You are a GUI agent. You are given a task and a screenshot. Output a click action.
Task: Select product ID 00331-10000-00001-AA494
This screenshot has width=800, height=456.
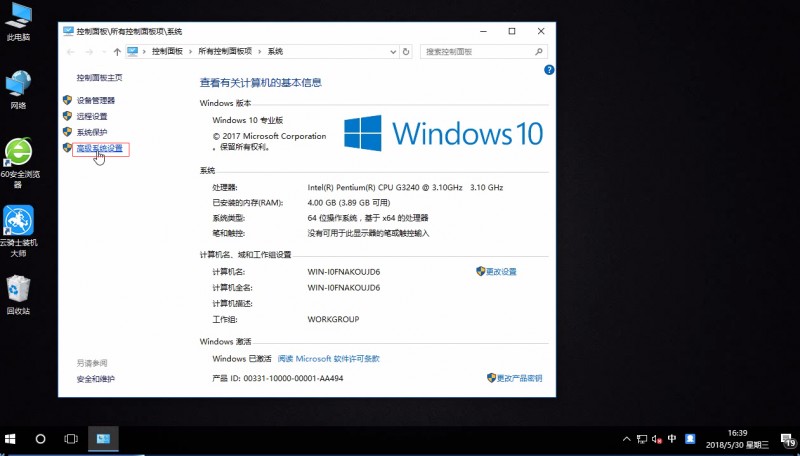click(x=293, y=378)
